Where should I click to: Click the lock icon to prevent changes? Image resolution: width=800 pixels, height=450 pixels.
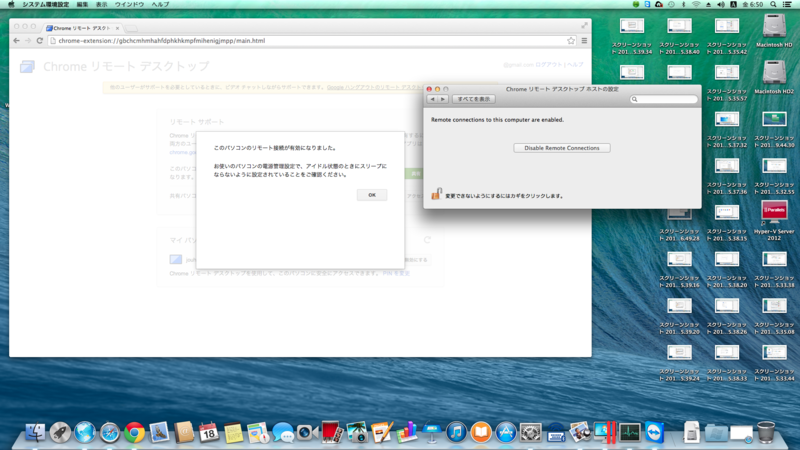coord(436,193)
